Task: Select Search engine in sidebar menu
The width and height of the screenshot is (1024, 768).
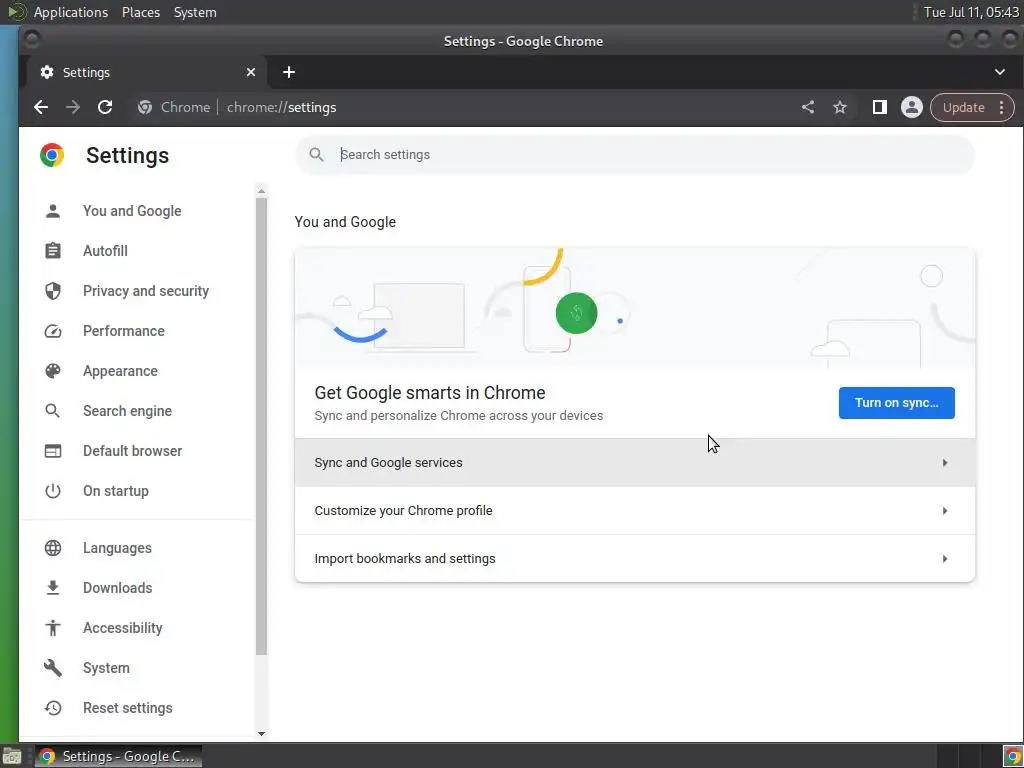Action: [127, 411]
